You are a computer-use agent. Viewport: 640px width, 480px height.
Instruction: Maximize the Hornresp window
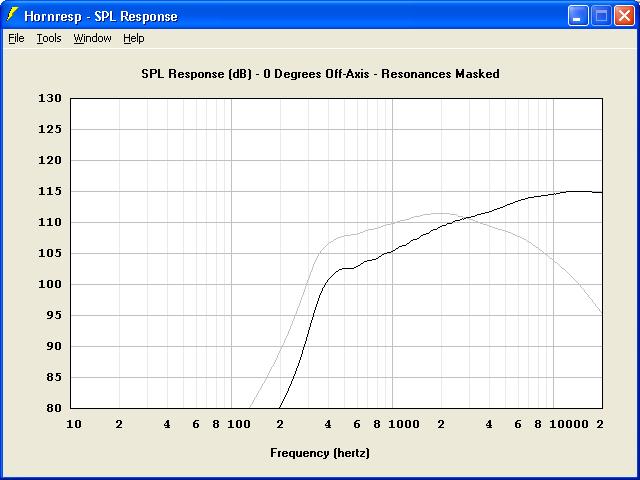click(x=601, y=16)
